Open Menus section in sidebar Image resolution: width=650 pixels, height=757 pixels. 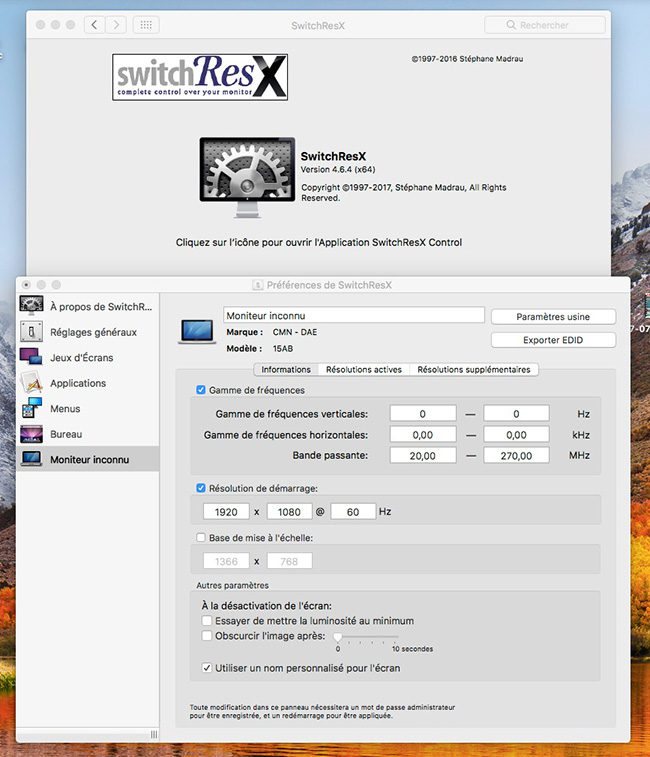87,409
